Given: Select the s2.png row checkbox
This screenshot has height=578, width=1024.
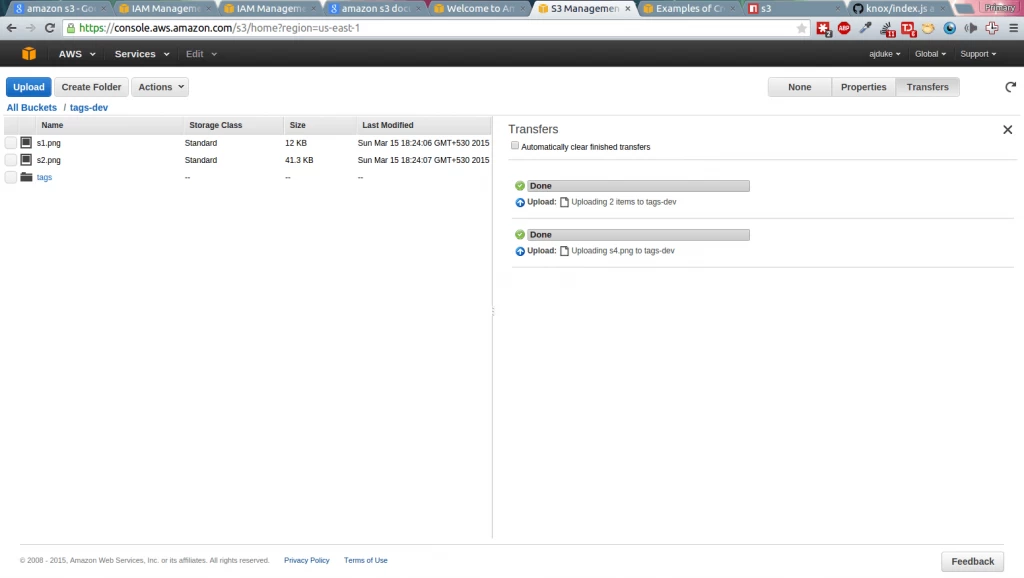Looking at the screenshot, I should click(10, 159).
